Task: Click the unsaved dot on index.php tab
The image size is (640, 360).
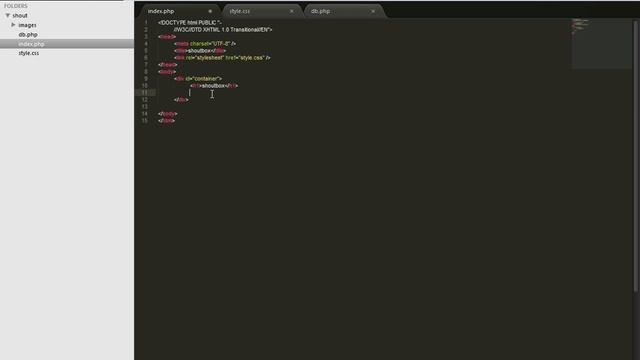Action: tap(210, 11)
